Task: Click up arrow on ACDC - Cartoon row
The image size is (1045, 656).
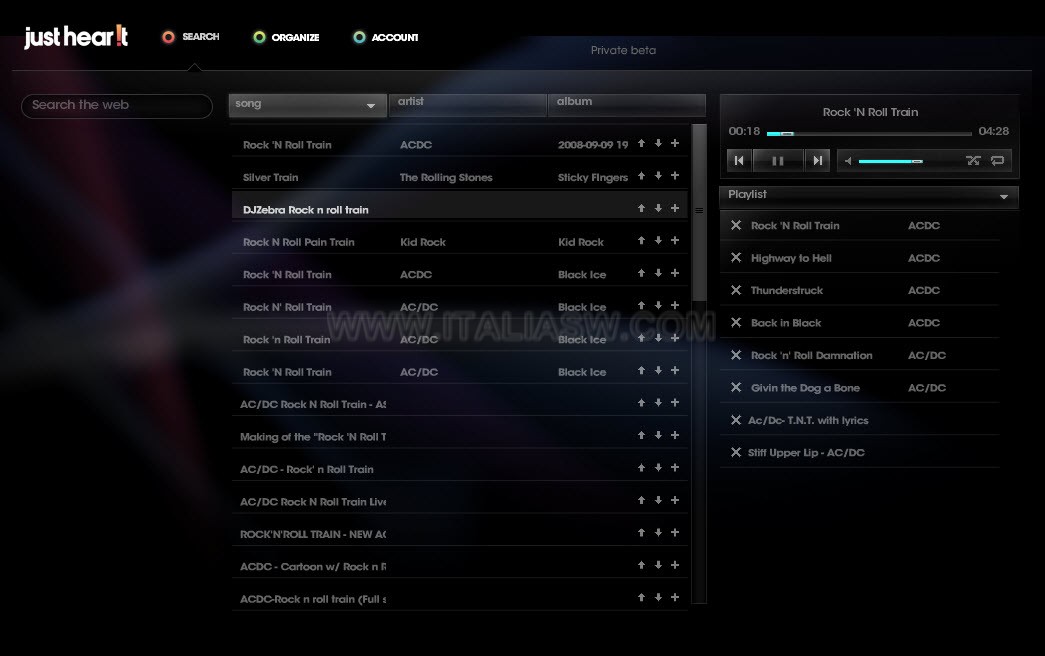Action: [x=641, y=565]
